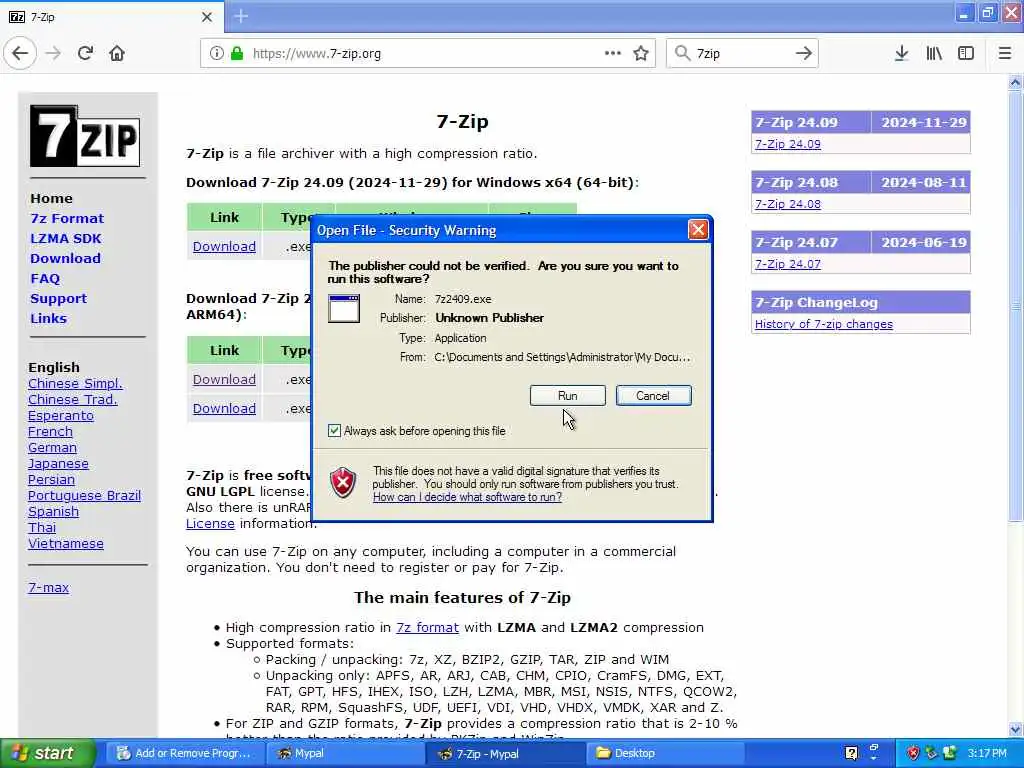Switch to Desktop taskbar item
Screen dimensions: 1024x768
click(x=665, y=753)
